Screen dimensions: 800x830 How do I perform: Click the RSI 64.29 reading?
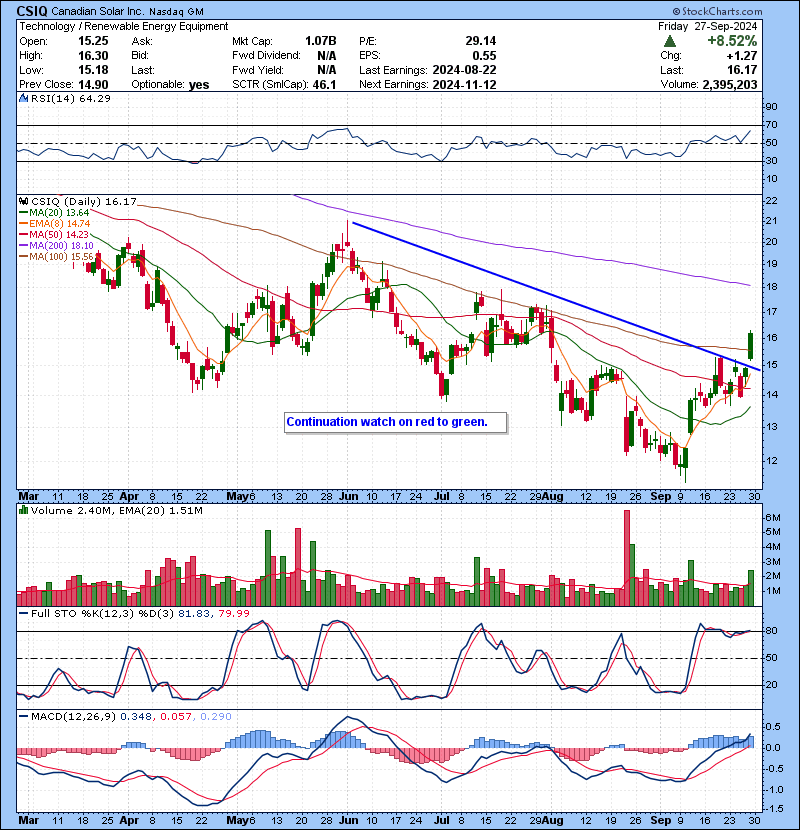point(93,98)
